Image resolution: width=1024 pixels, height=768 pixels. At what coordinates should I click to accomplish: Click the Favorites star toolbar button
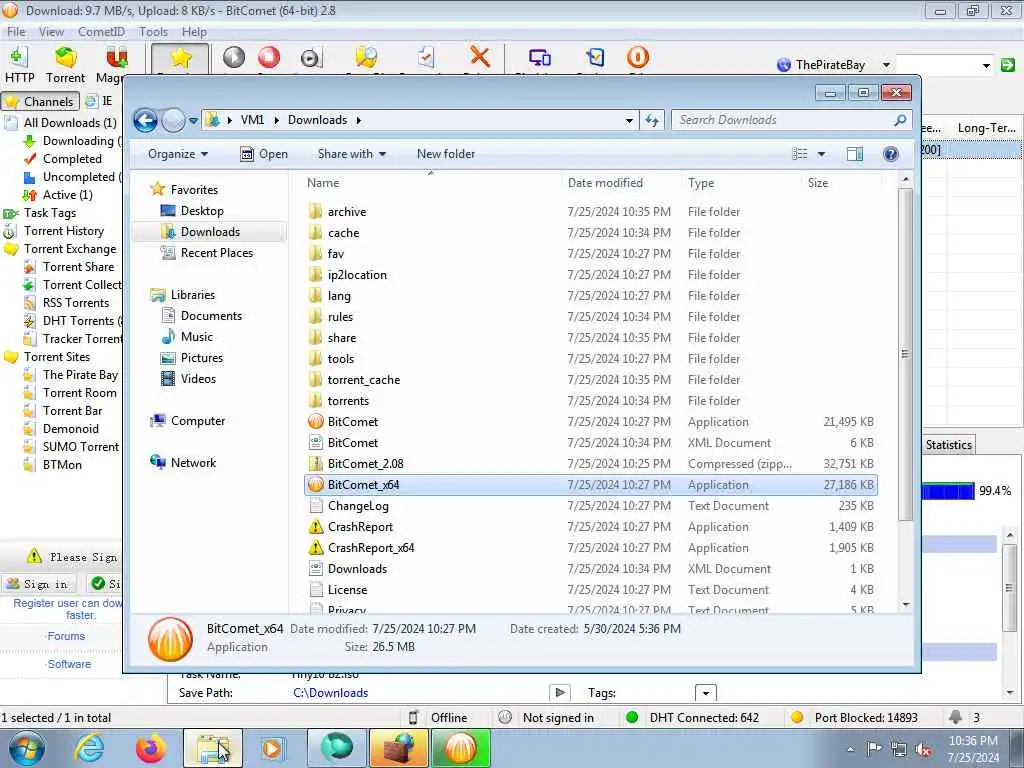point(180,59)
